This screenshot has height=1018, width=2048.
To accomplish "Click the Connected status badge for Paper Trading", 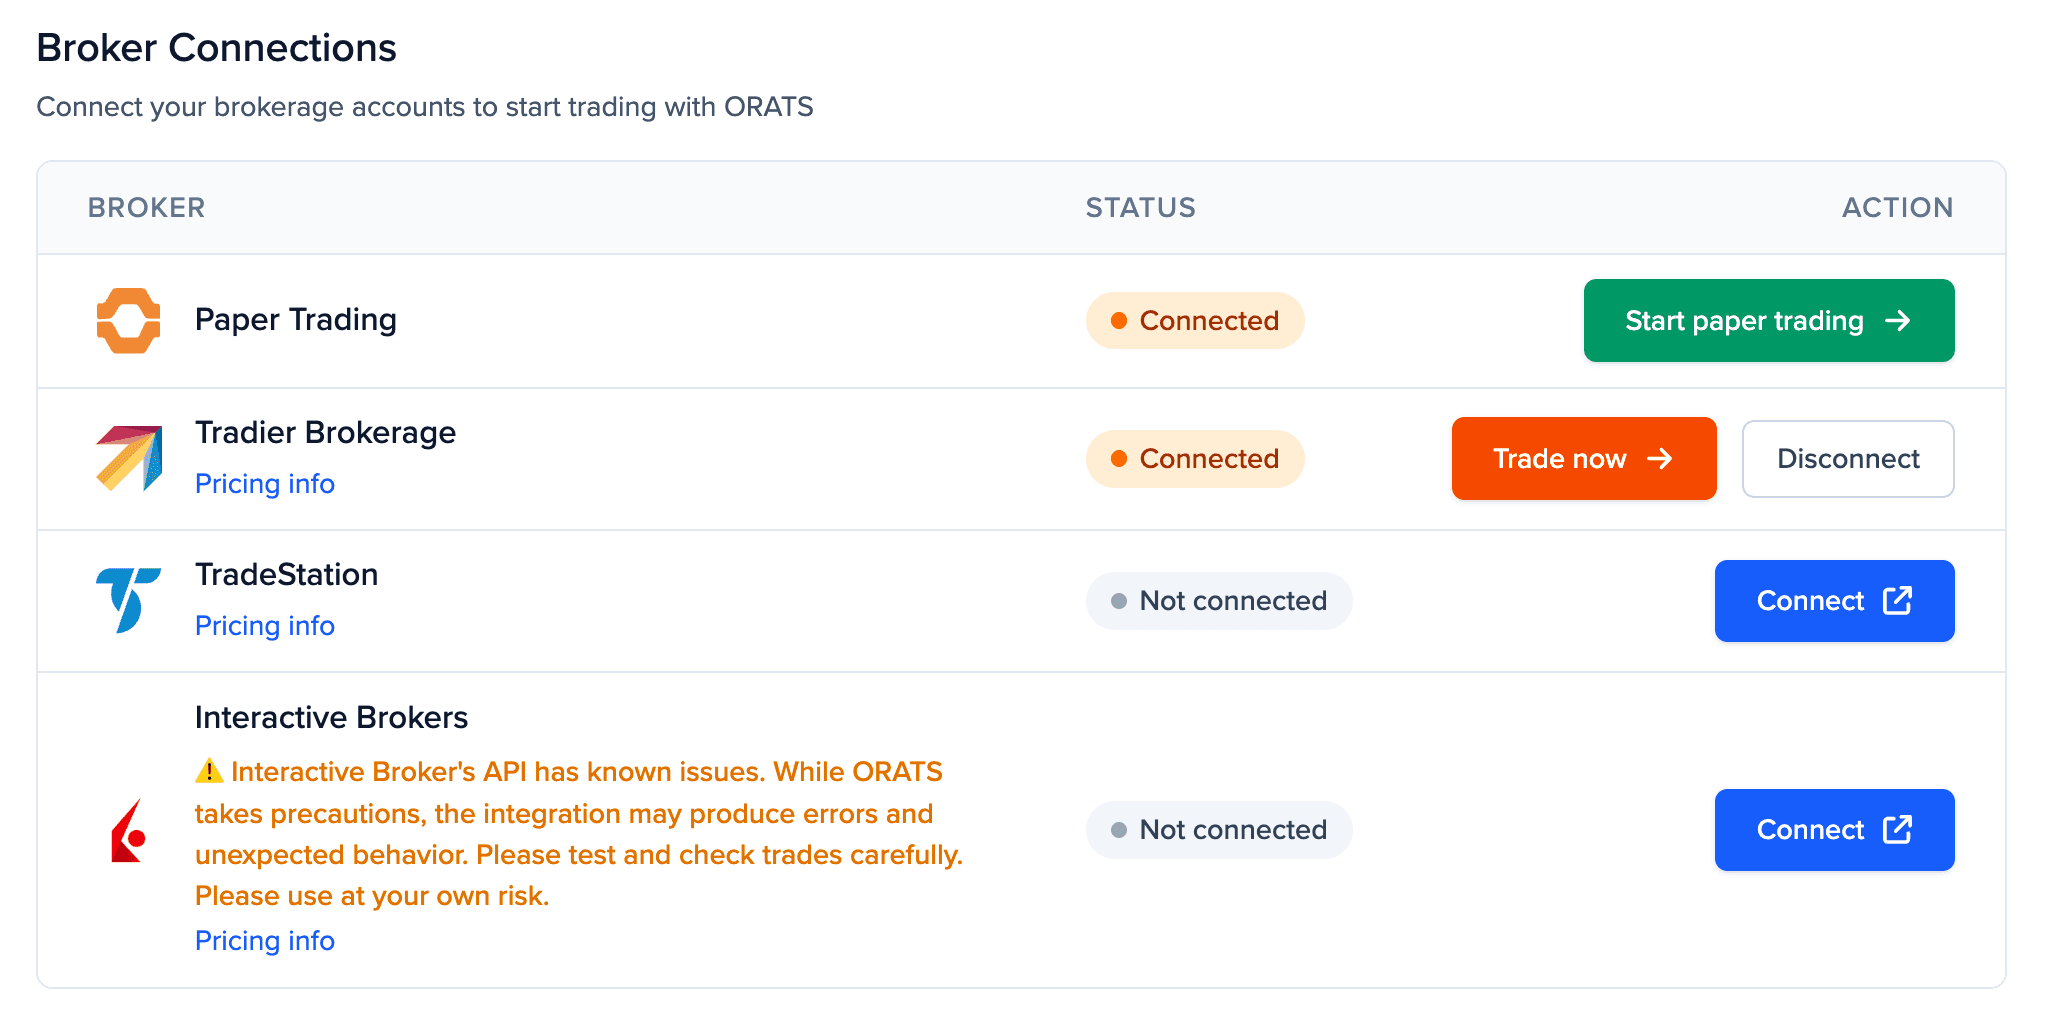I will pyautogui.click(x=1194, y=320).
